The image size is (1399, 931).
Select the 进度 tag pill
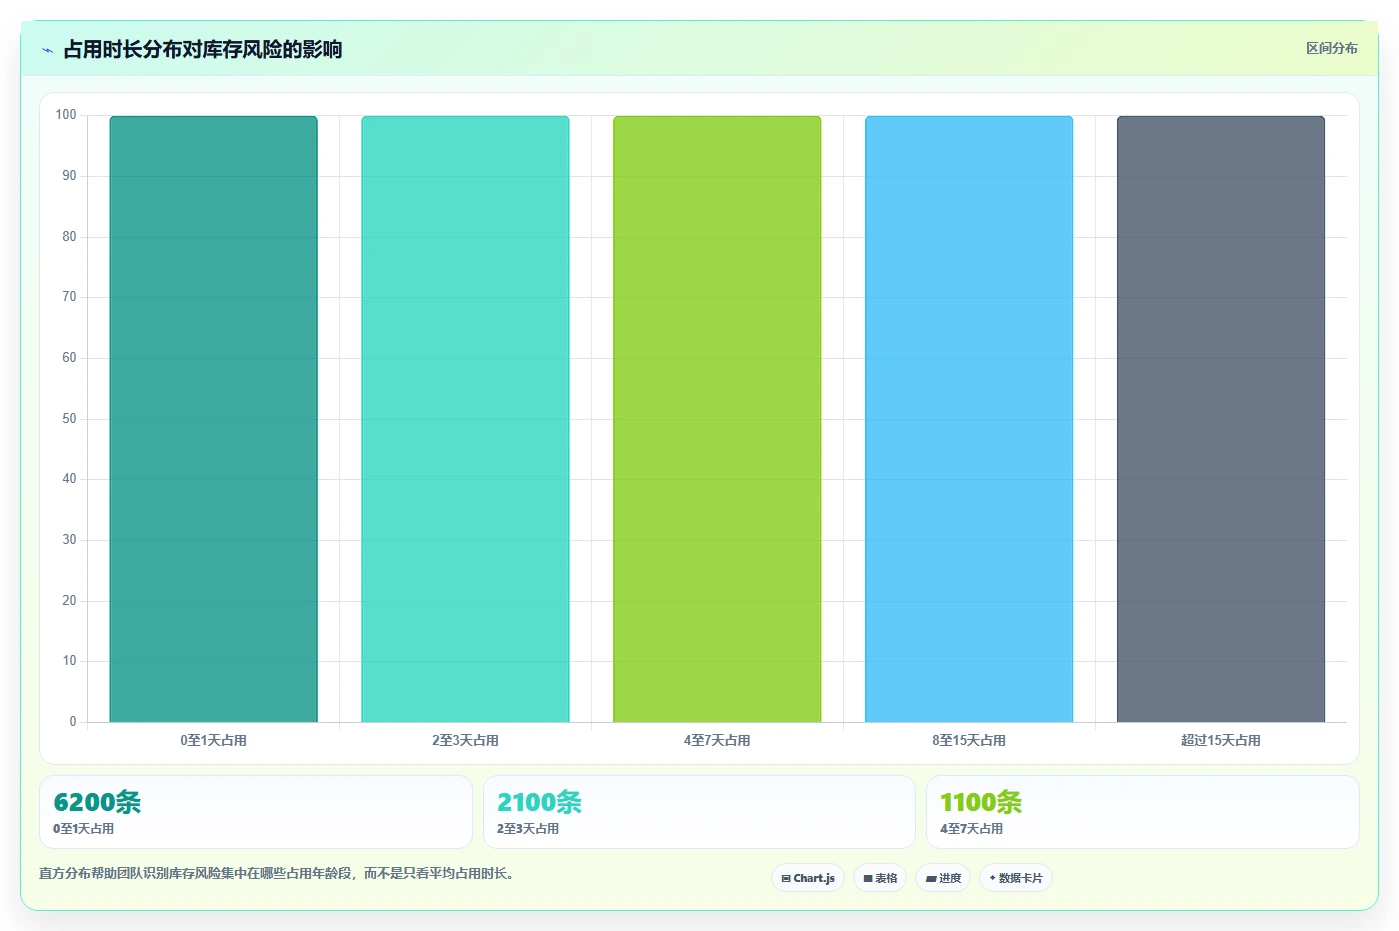coord(943,878)
